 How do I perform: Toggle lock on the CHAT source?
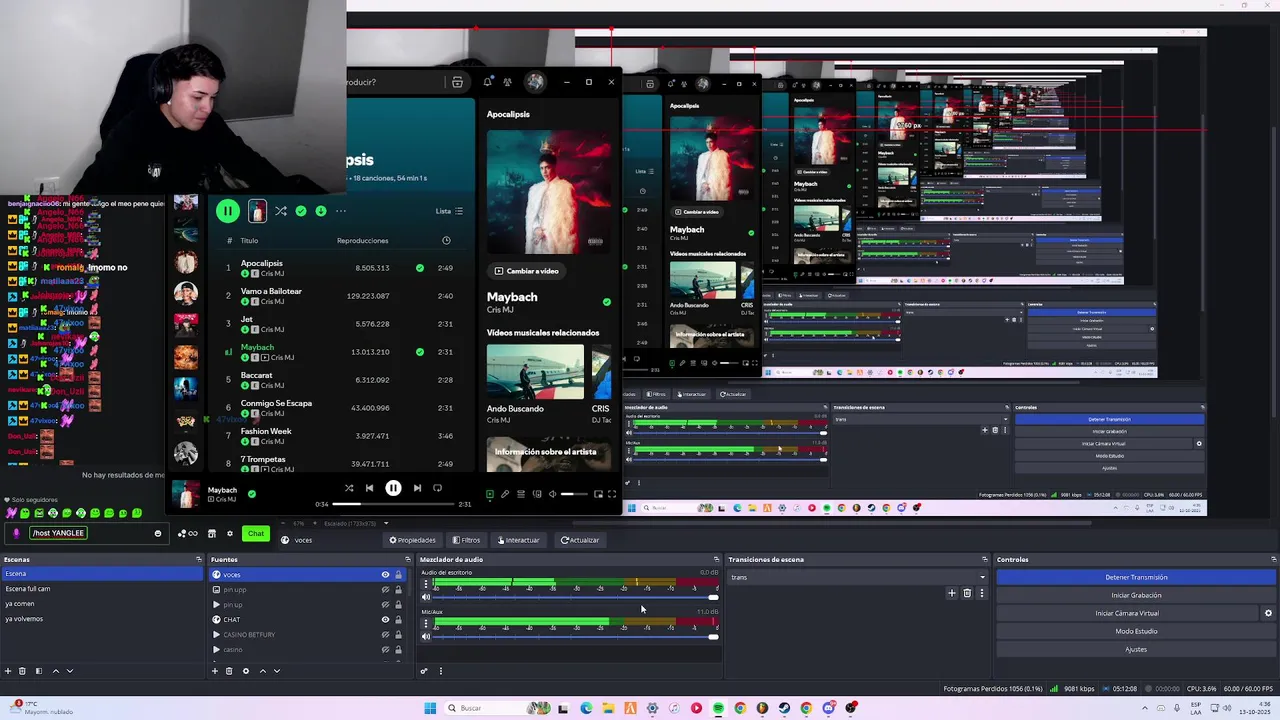(398, 620)
